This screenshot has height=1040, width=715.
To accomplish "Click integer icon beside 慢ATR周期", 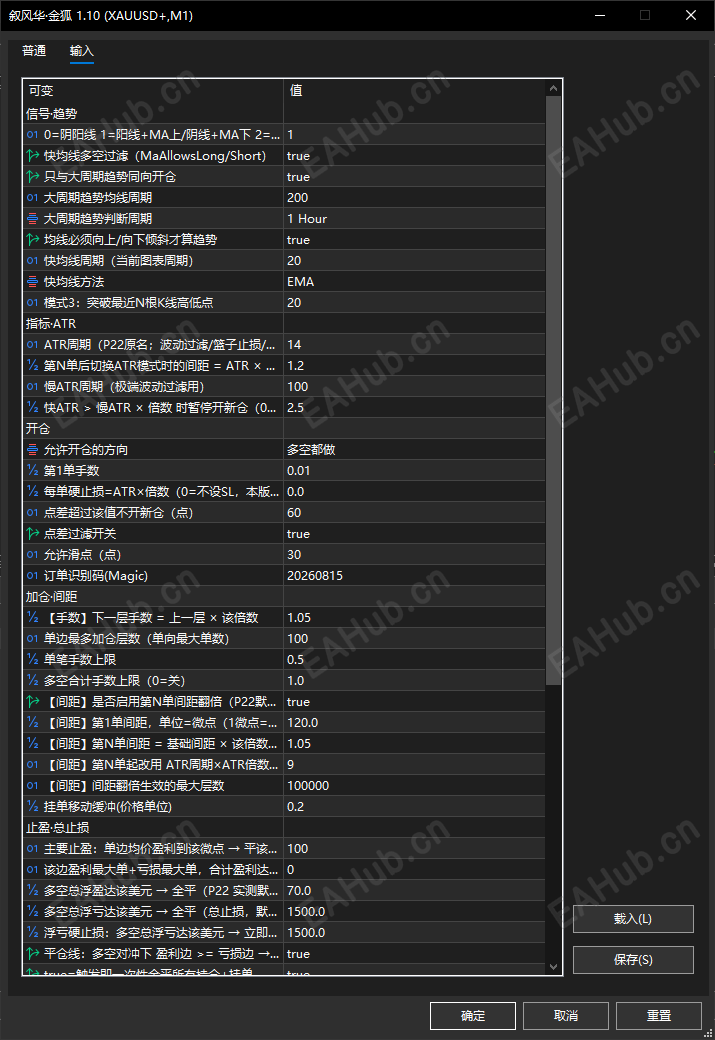I will 32,387.
